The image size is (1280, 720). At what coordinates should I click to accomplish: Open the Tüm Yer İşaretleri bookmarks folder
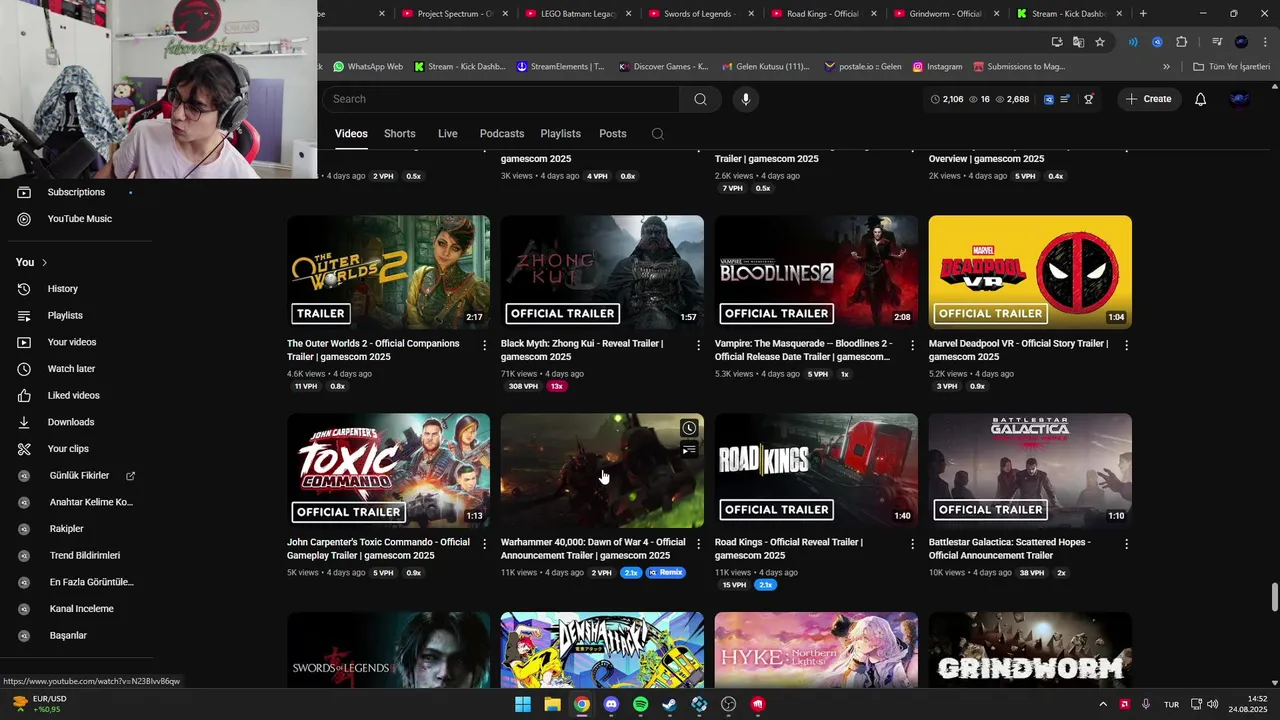[1232, 67]
